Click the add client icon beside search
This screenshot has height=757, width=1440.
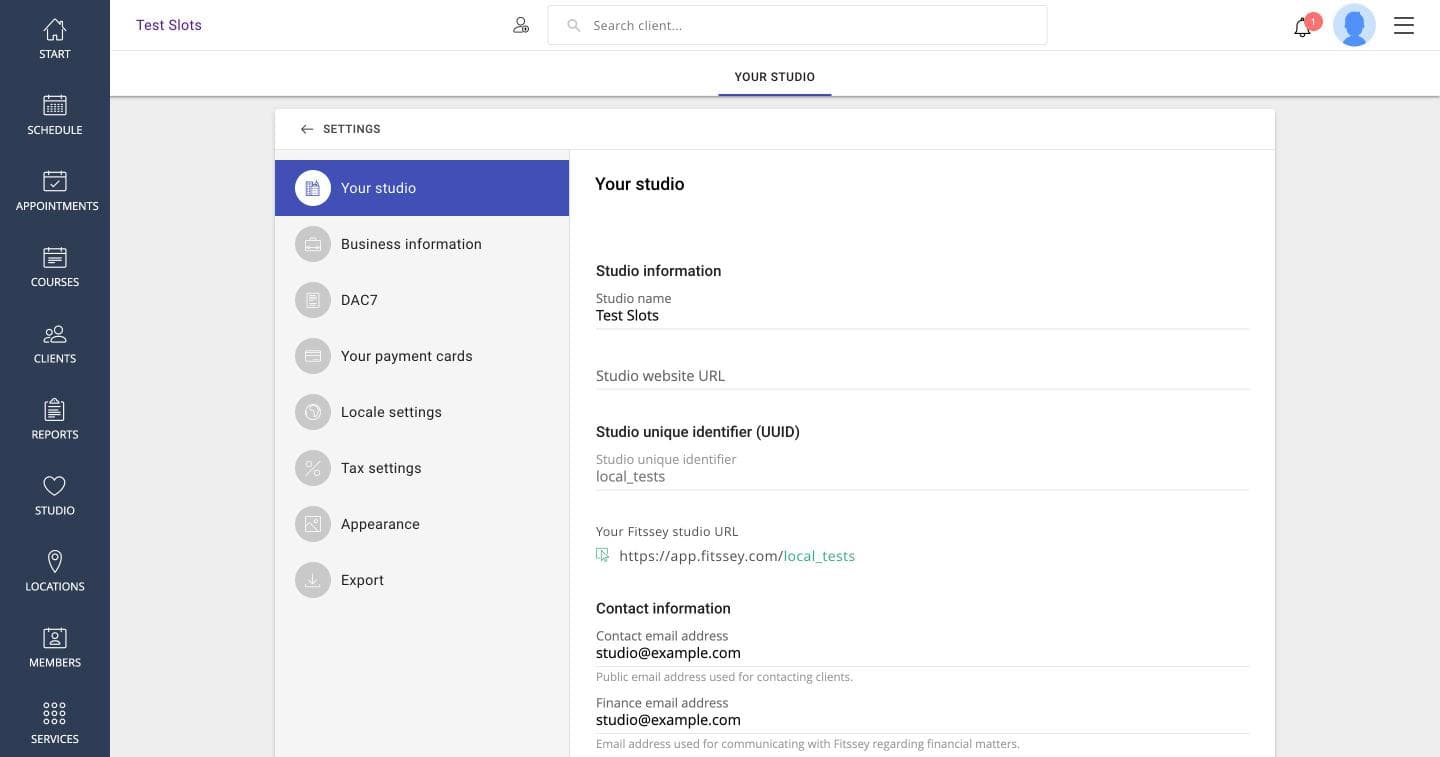521,26
